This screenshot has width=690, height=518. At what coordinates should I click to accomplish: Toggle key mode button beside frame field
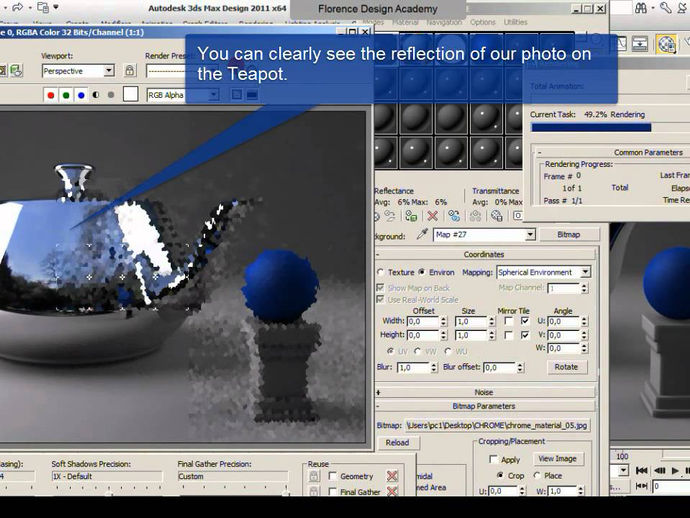(x=642, y=486)
